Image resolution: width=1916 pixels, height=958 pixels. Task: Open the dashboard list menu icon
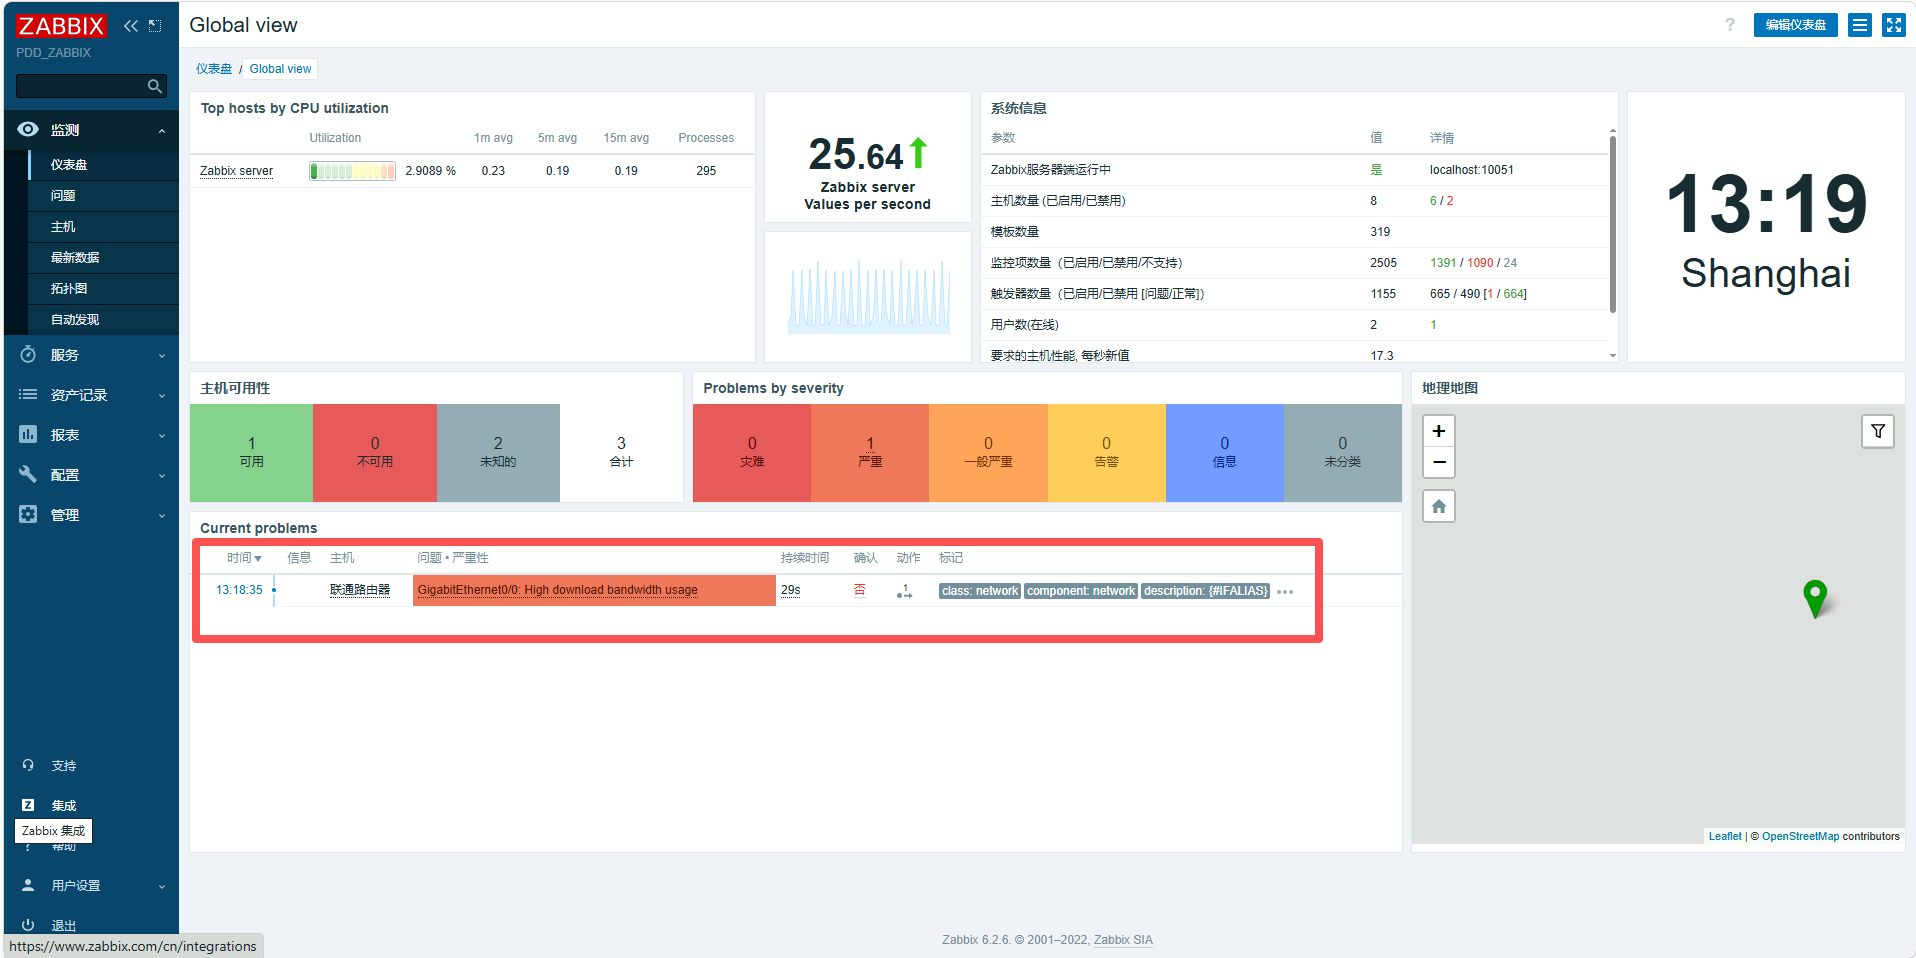1859,25
